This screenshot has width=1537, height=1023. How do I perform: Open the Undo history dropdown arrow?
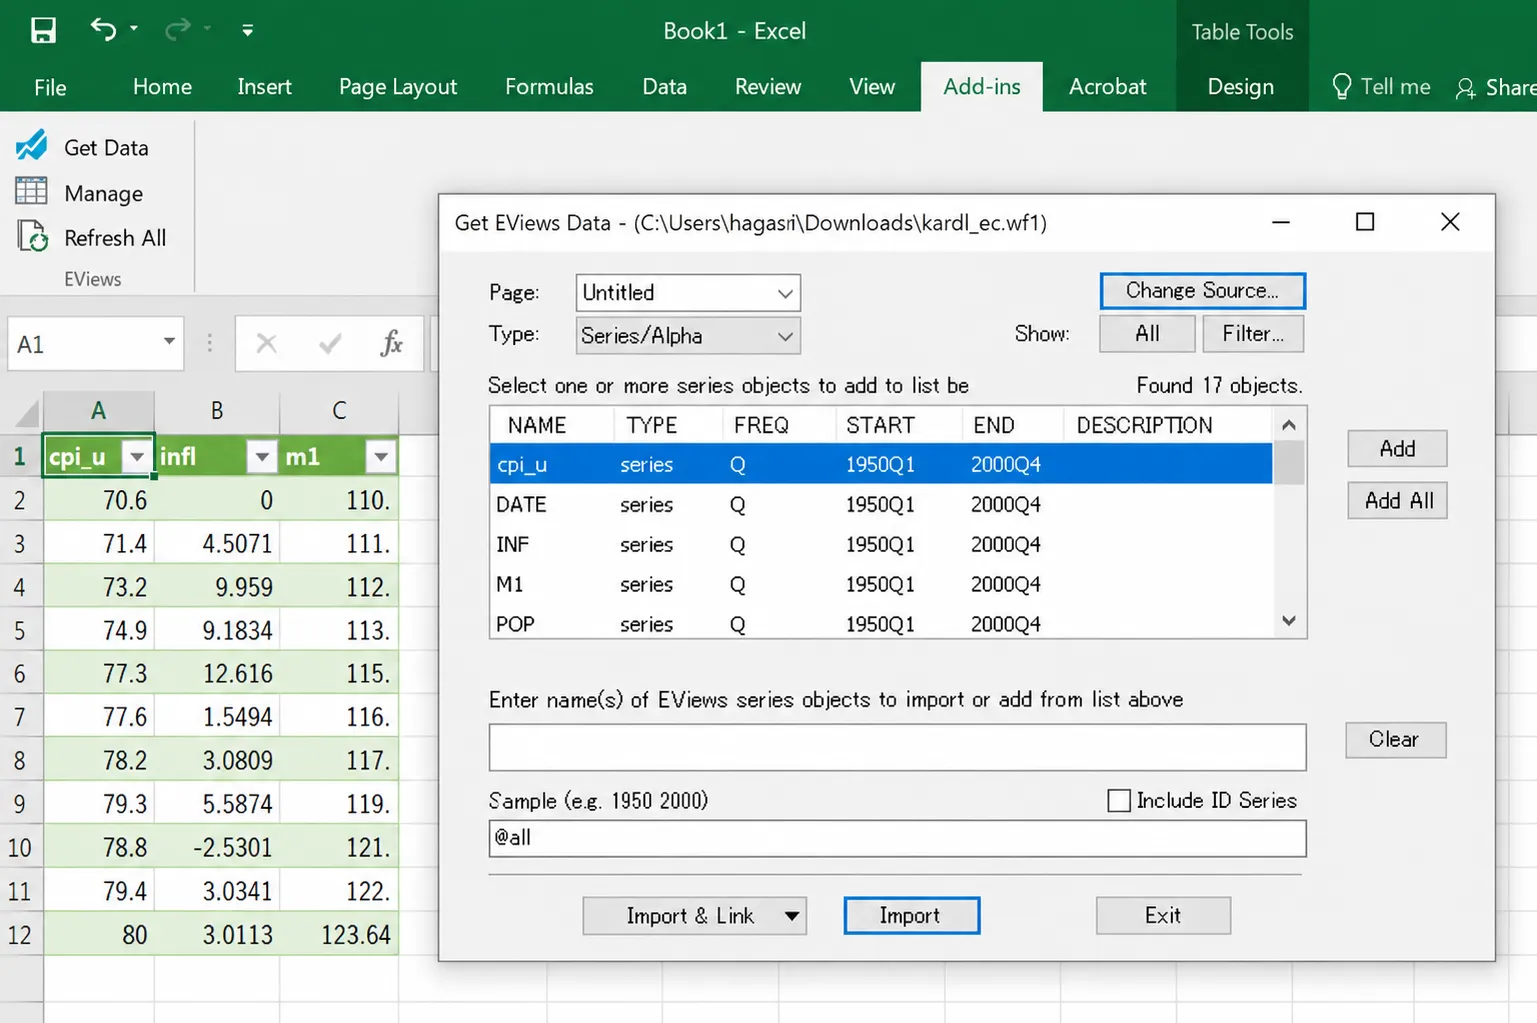(134, 29)
